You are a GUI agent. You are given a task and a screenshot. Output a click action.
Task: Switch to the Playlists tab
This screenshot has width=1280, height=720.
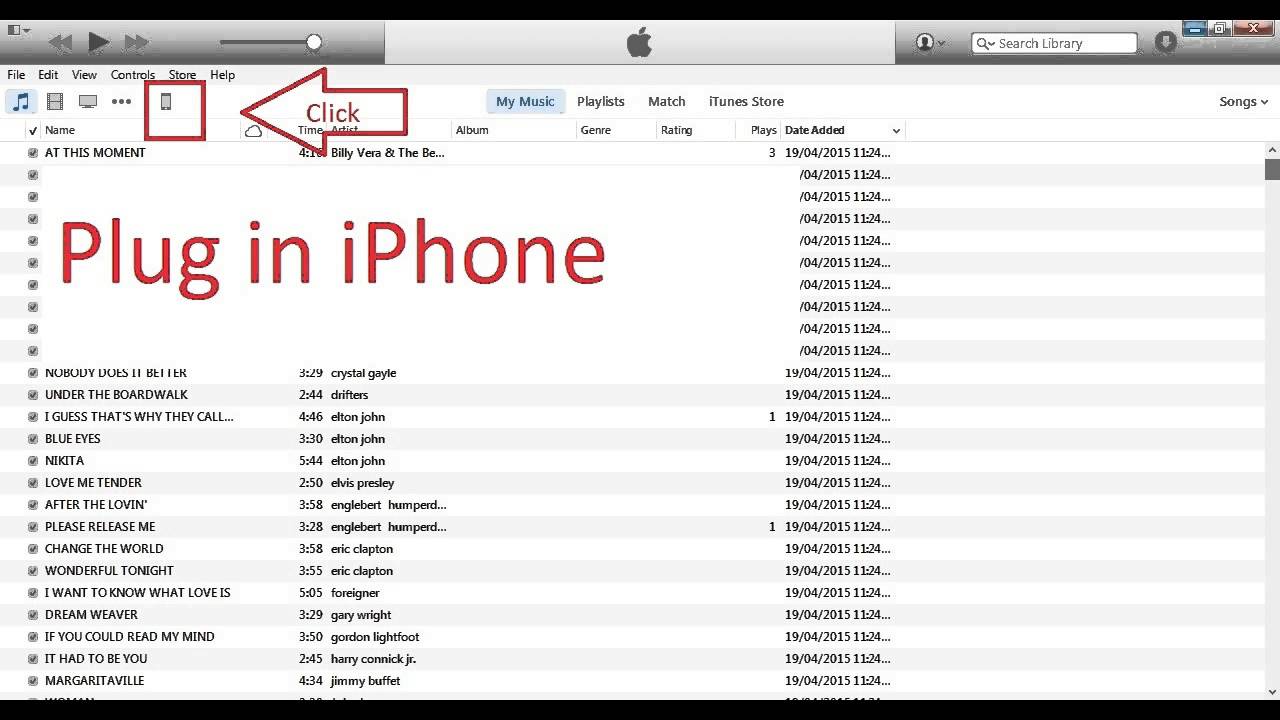(601, 101)
